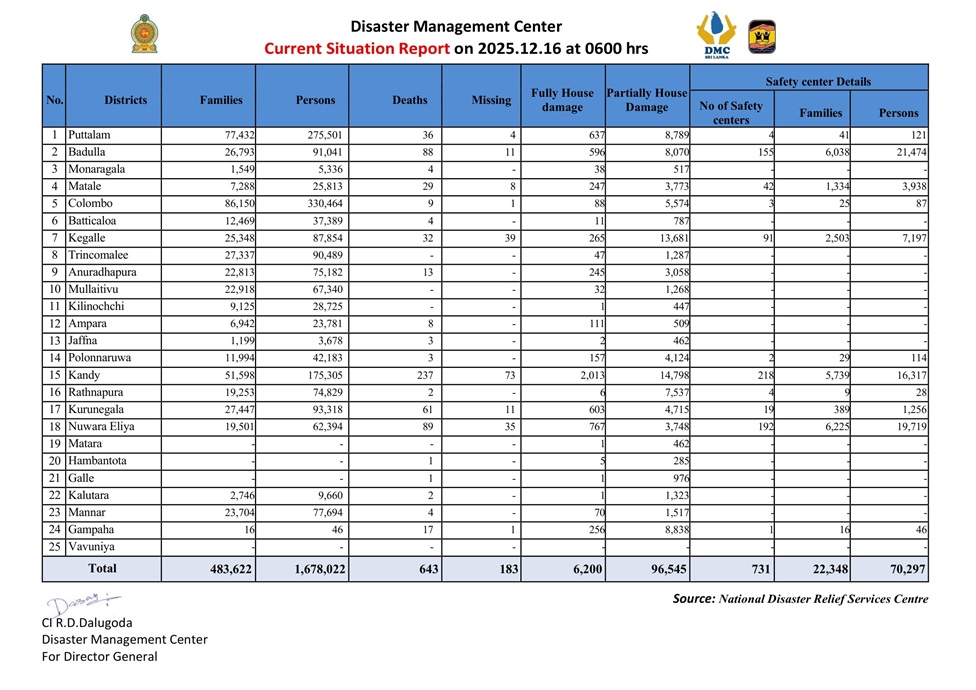The image size is (976, 690).
Task: Click the DMC water drop logo
Action: (716, 35)
